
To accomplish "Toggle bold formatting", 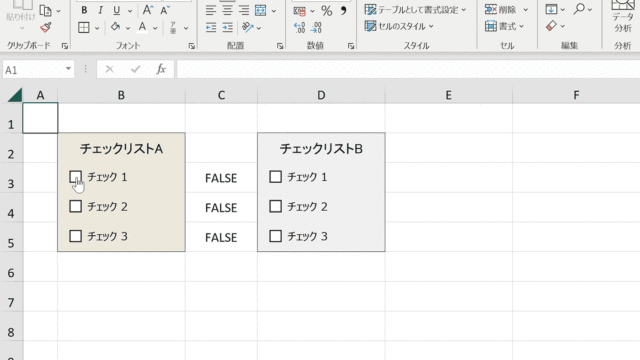I will [84, 10].
